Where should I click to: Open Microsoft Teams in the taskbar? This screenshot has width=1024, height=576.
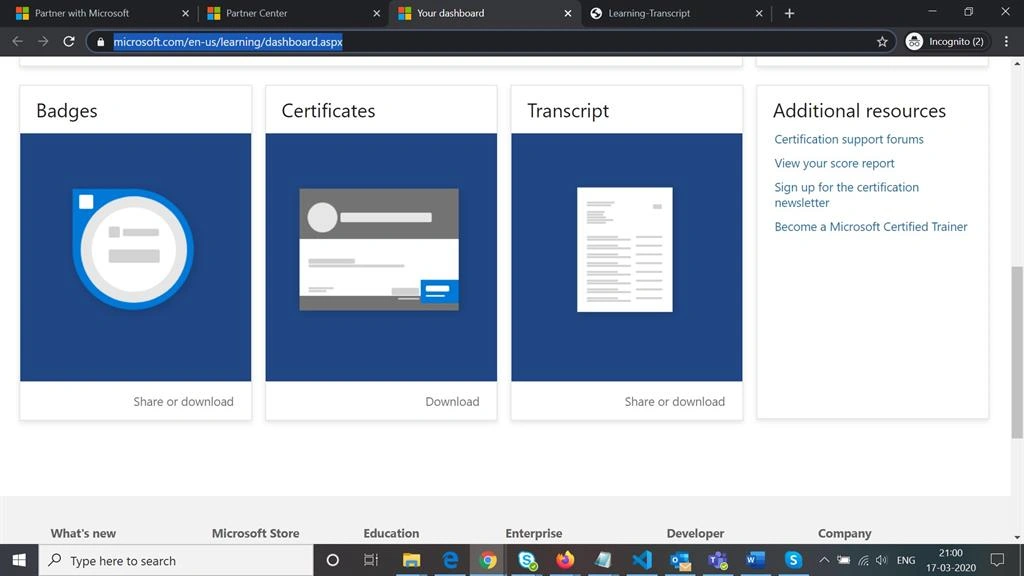718,560
